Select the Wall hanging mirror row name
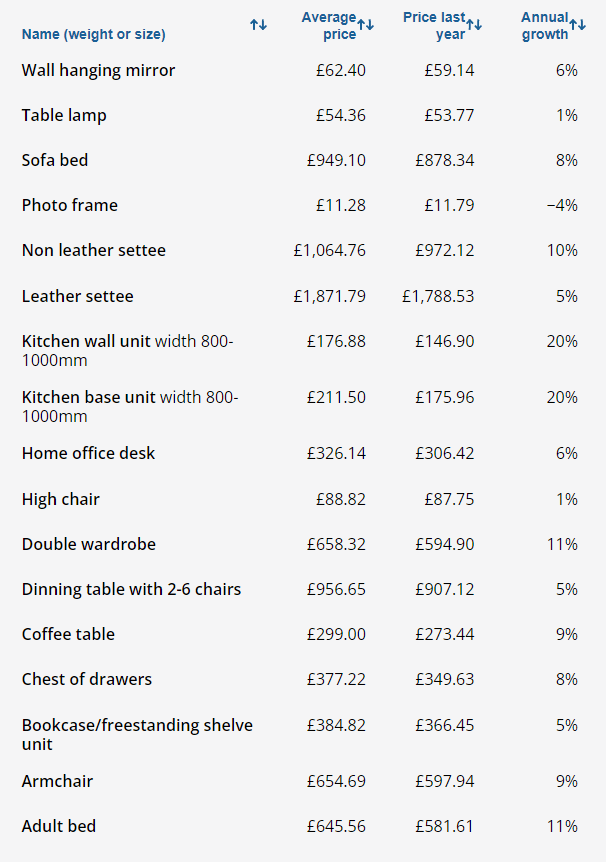Viewport: 606px width, 862px height. [98, 70]
